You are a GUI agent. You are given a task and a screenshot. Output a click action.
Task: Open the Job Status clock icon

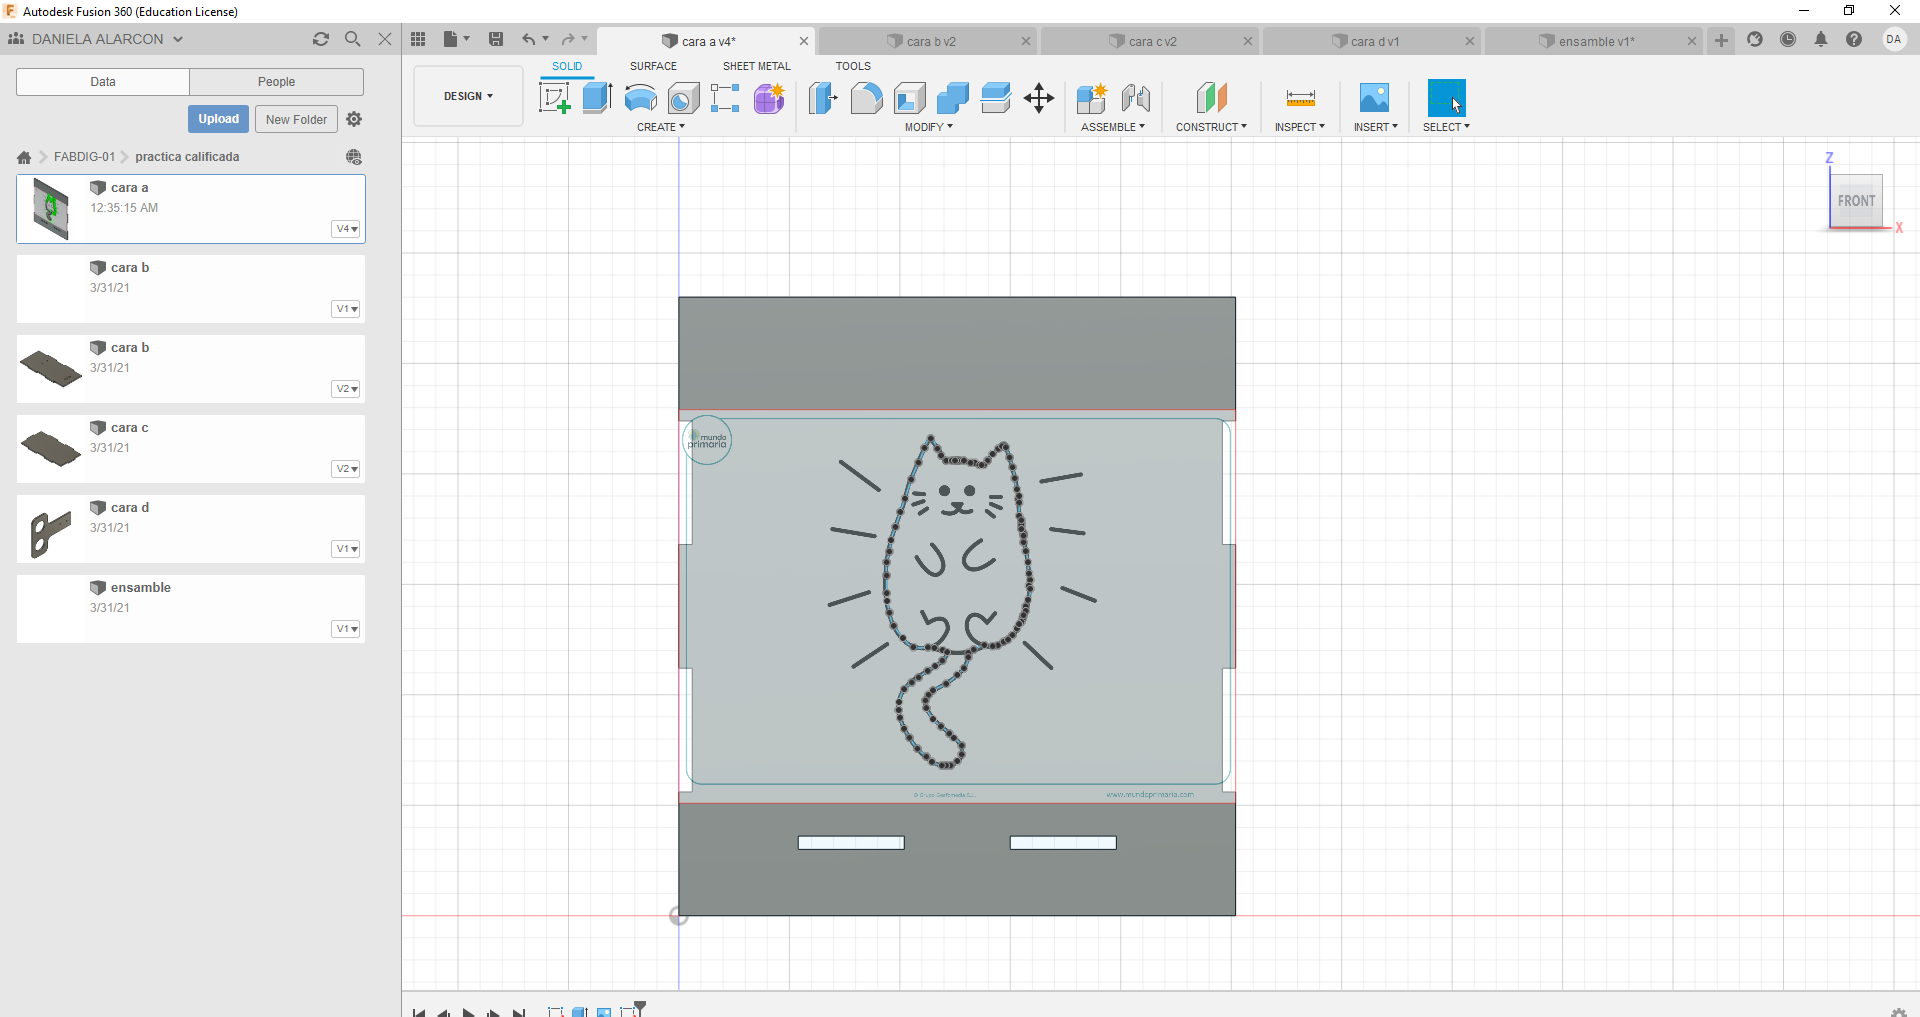[x=1788, y=39]
